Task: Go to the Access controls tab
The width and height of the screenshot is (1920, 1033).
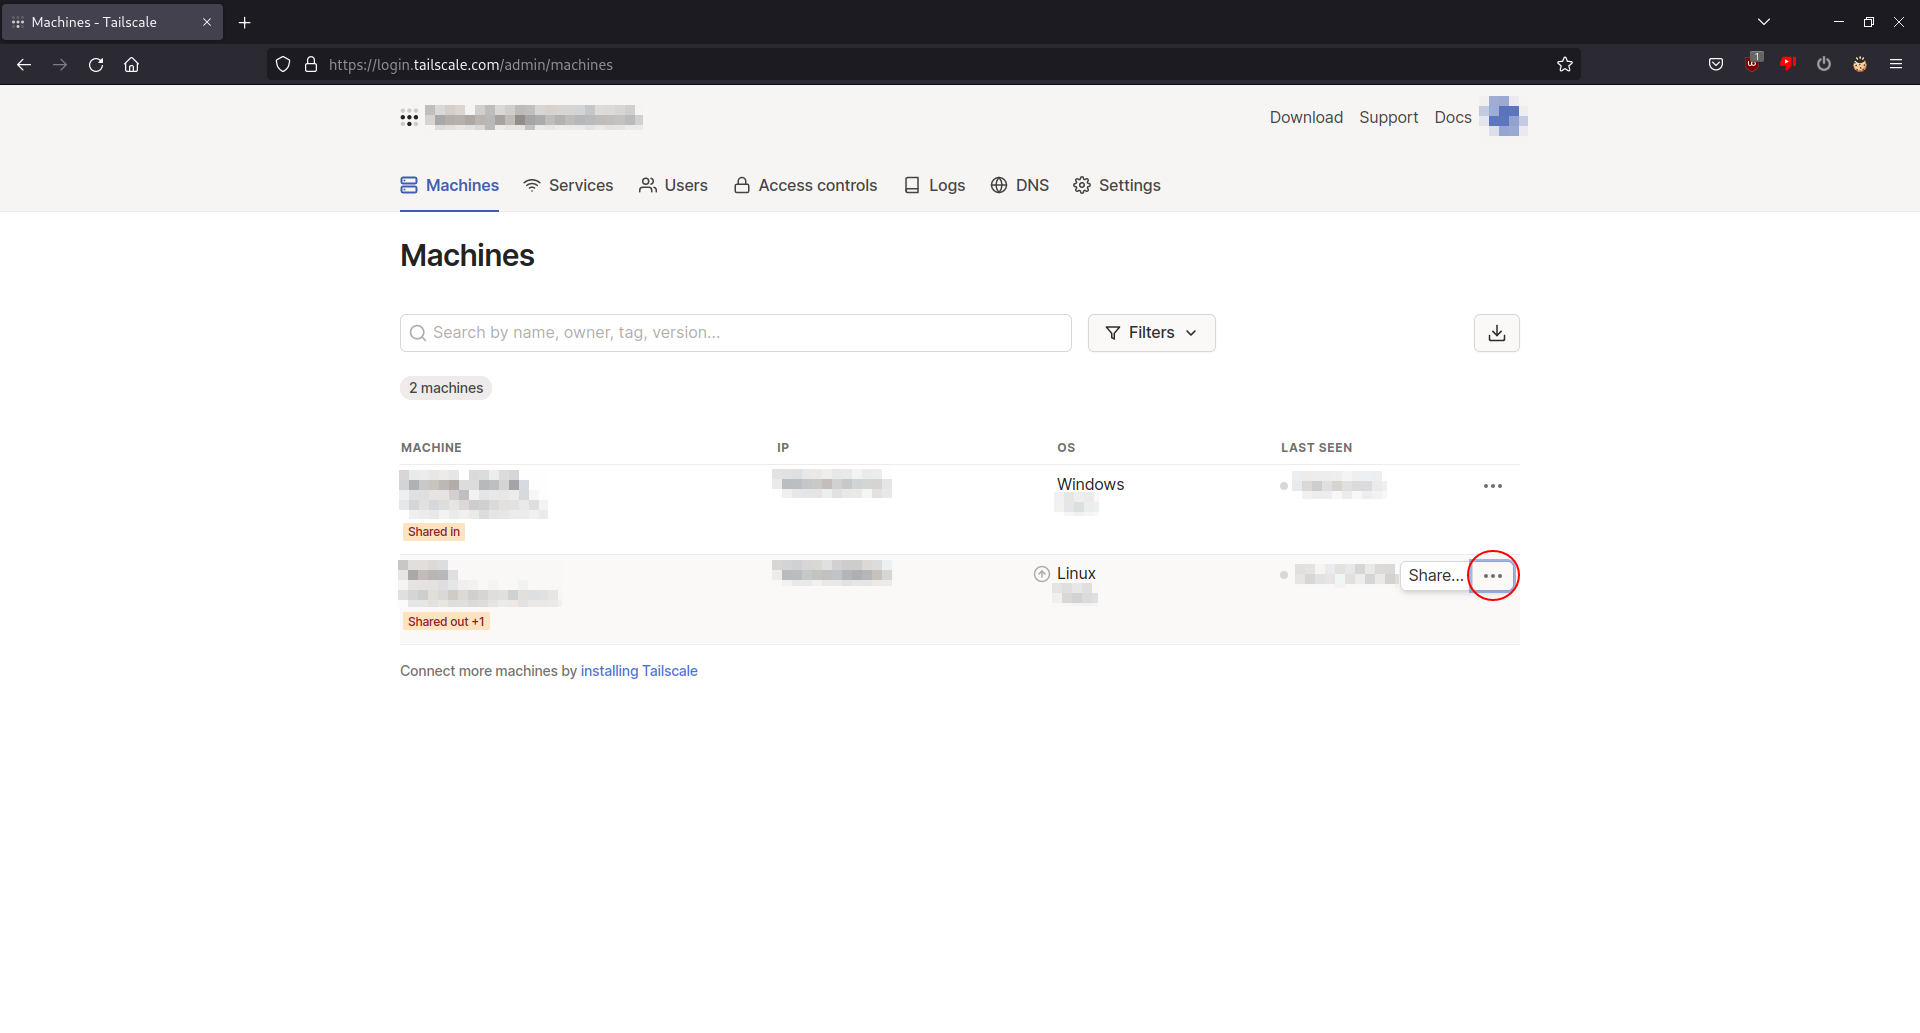Action: tap(805, 186)
